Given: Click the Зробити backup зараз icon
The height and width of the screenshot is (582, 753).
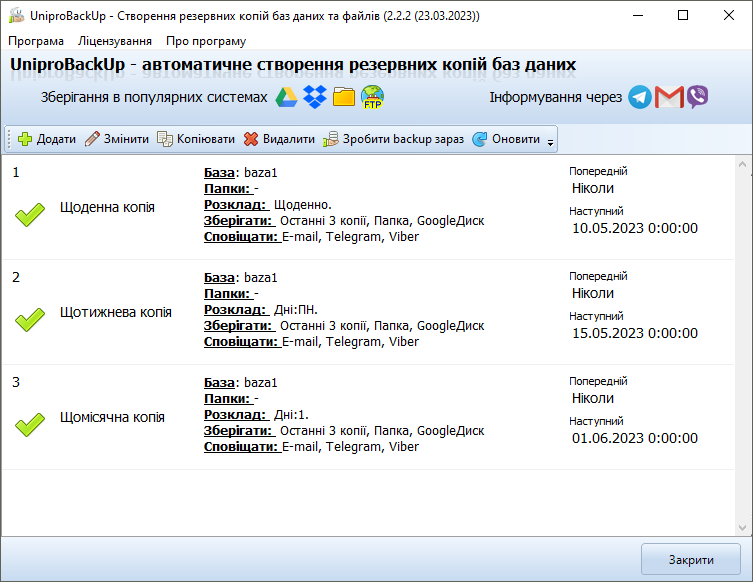Looking at the screenshot, I should [x=330, y=139].
